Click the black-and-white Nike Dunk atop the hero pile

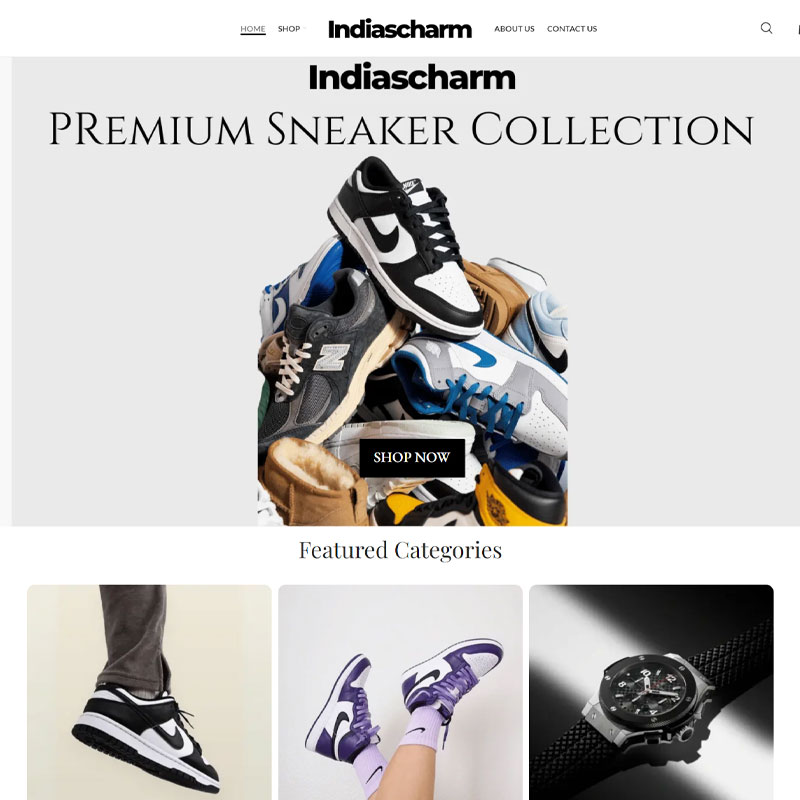[x=405, y=246]
